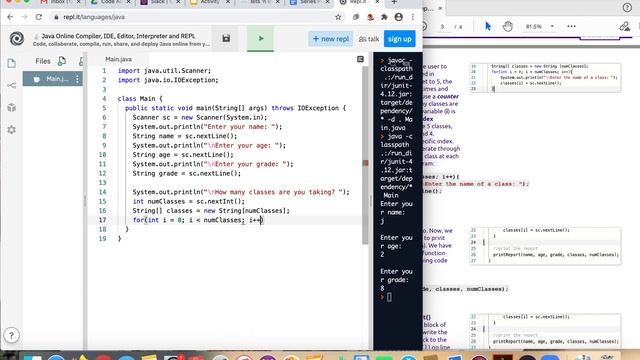Click the gray extension icon beside the star

[x=356, y=17]
